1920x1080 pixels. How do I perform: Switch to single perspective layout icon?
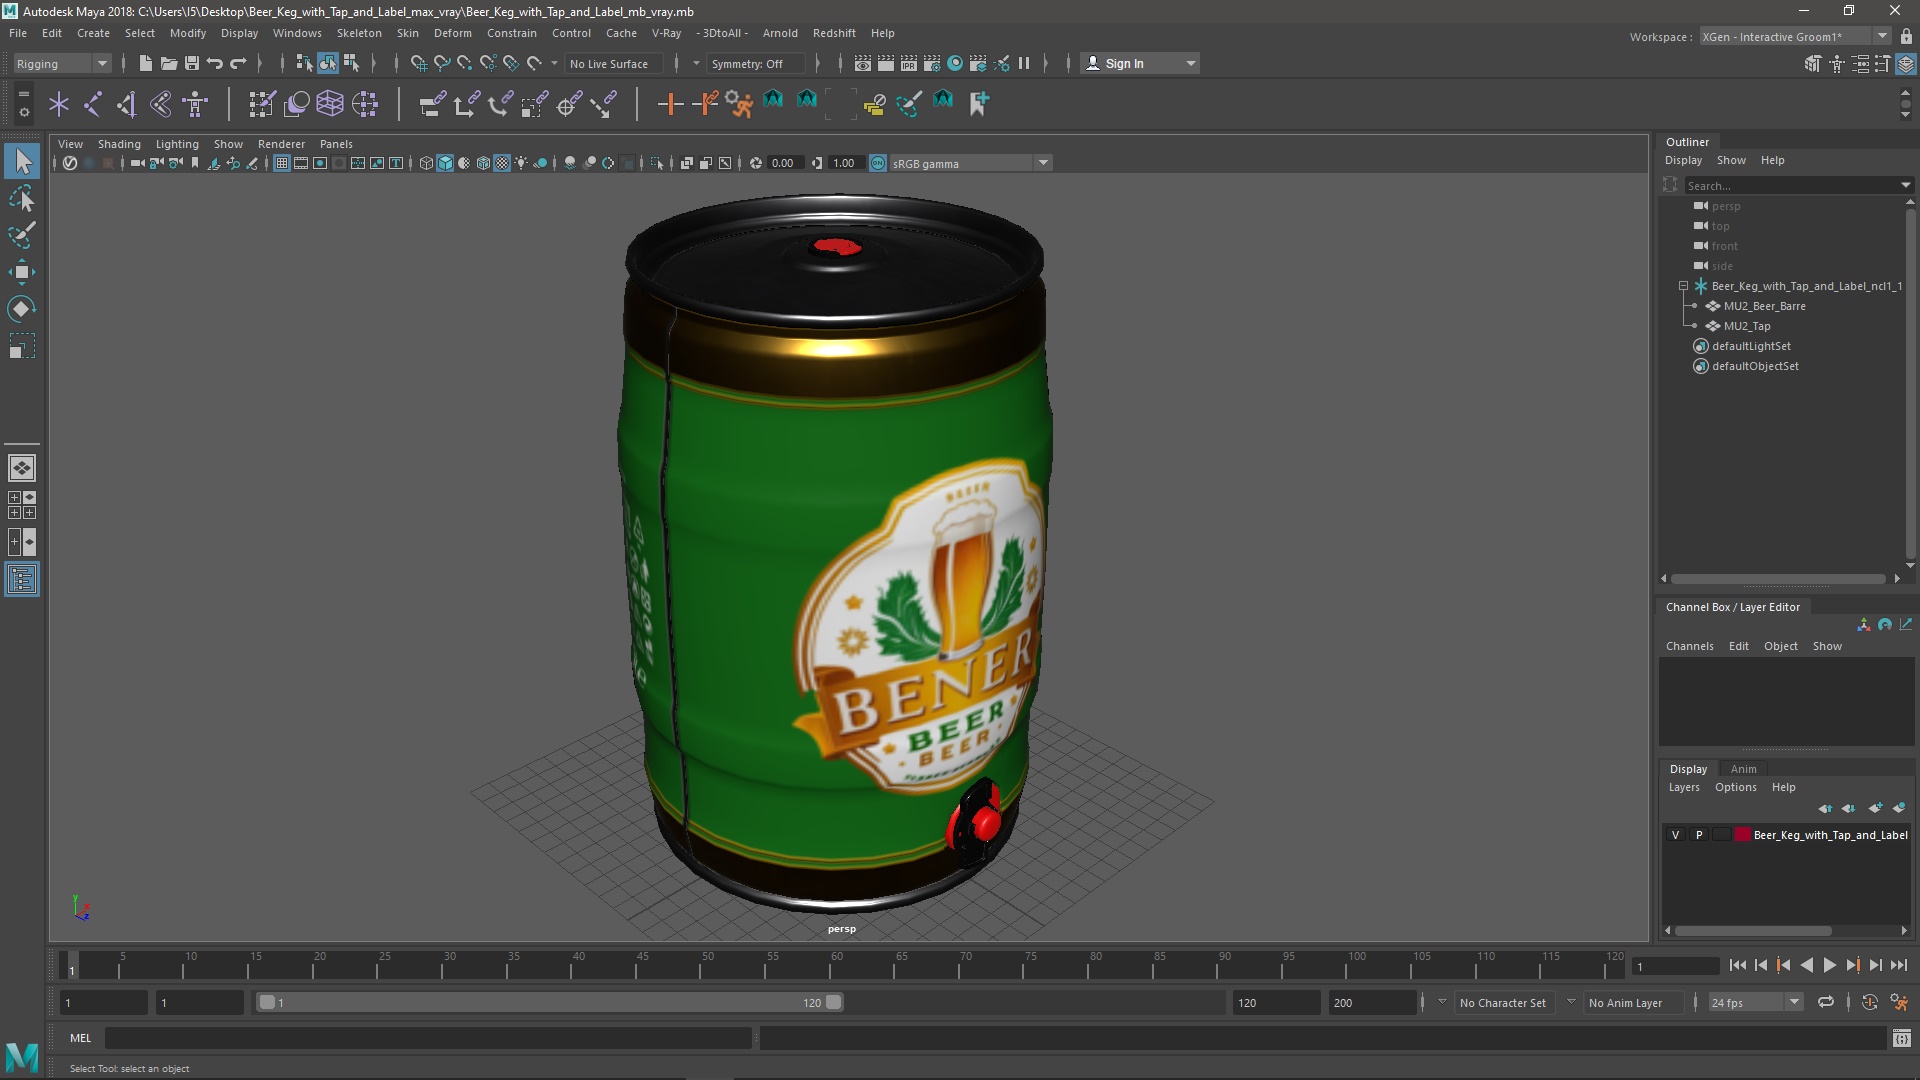pos(22,467)
